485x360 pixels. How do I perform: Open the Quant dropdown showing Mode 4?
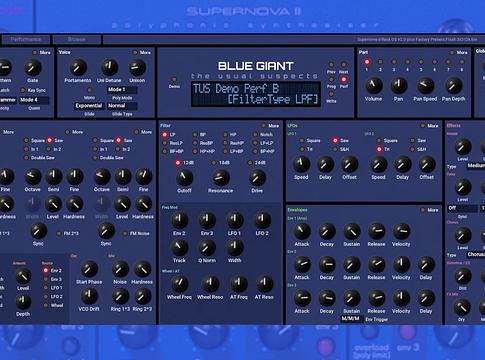(x=34, y=100)
